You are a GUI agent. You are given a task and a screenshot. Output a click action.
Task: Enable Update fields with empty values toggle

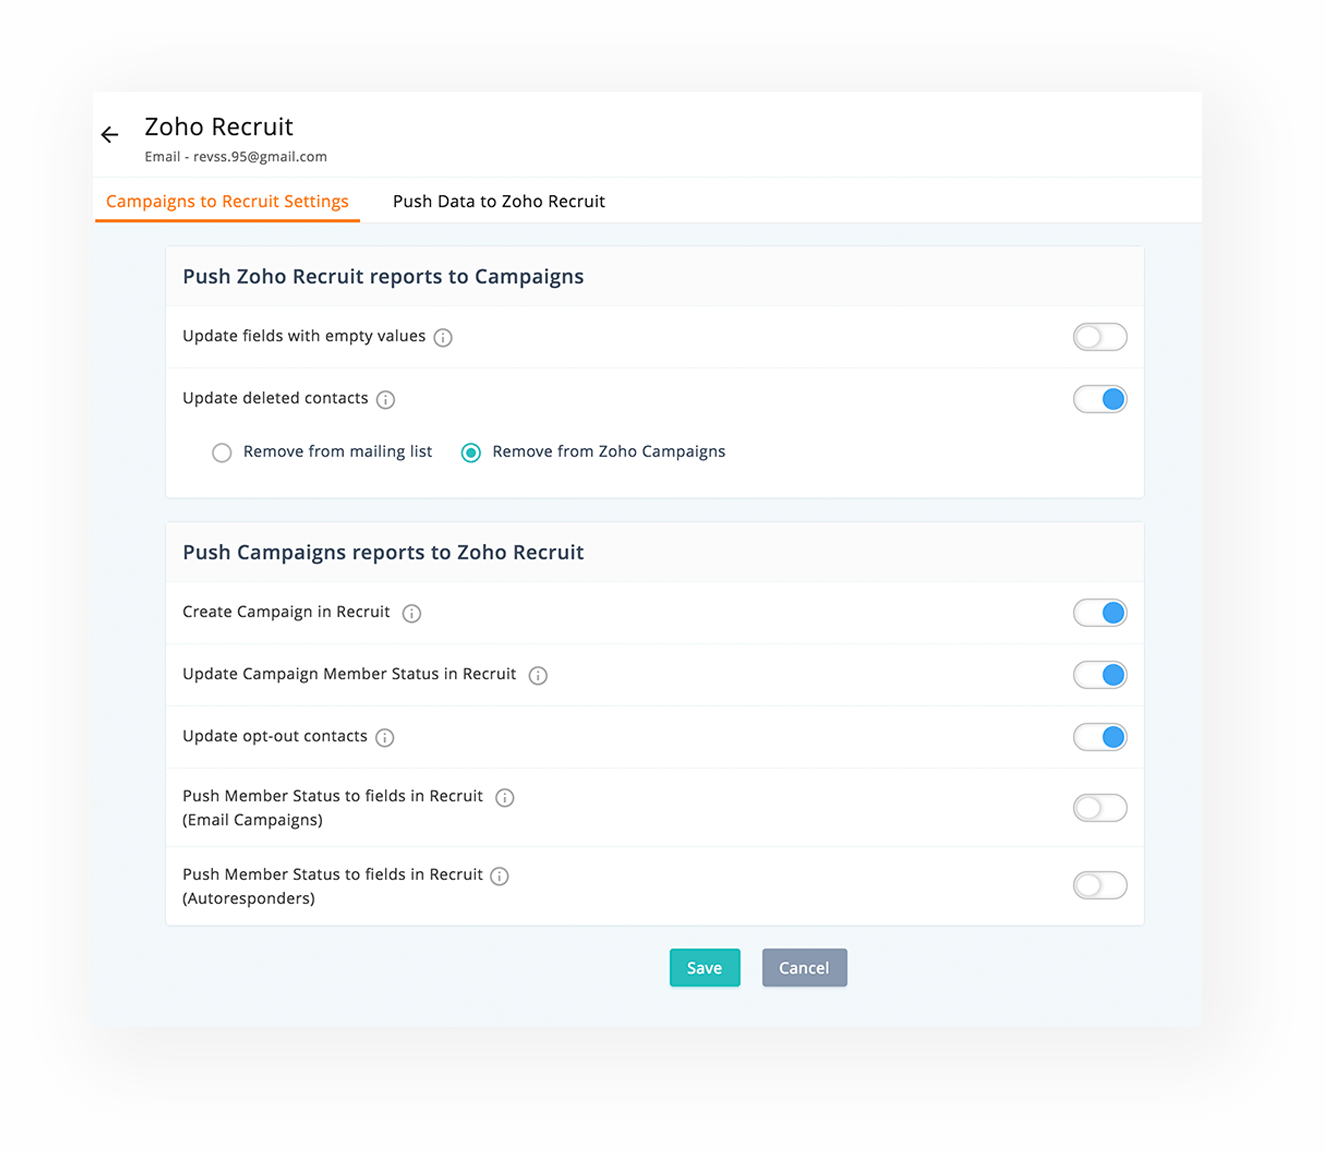(x=1100, y=337)
